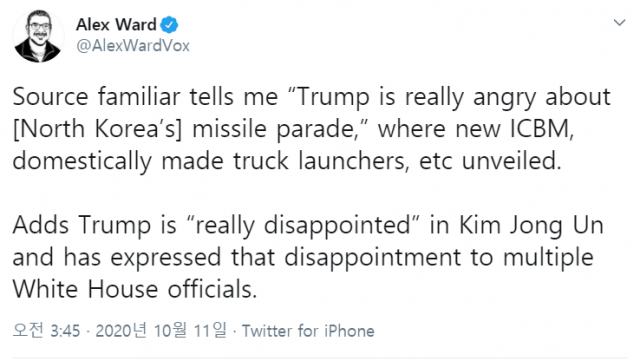
Task: Open the @AlexWardVox handle link
Action: coord(133,45)
